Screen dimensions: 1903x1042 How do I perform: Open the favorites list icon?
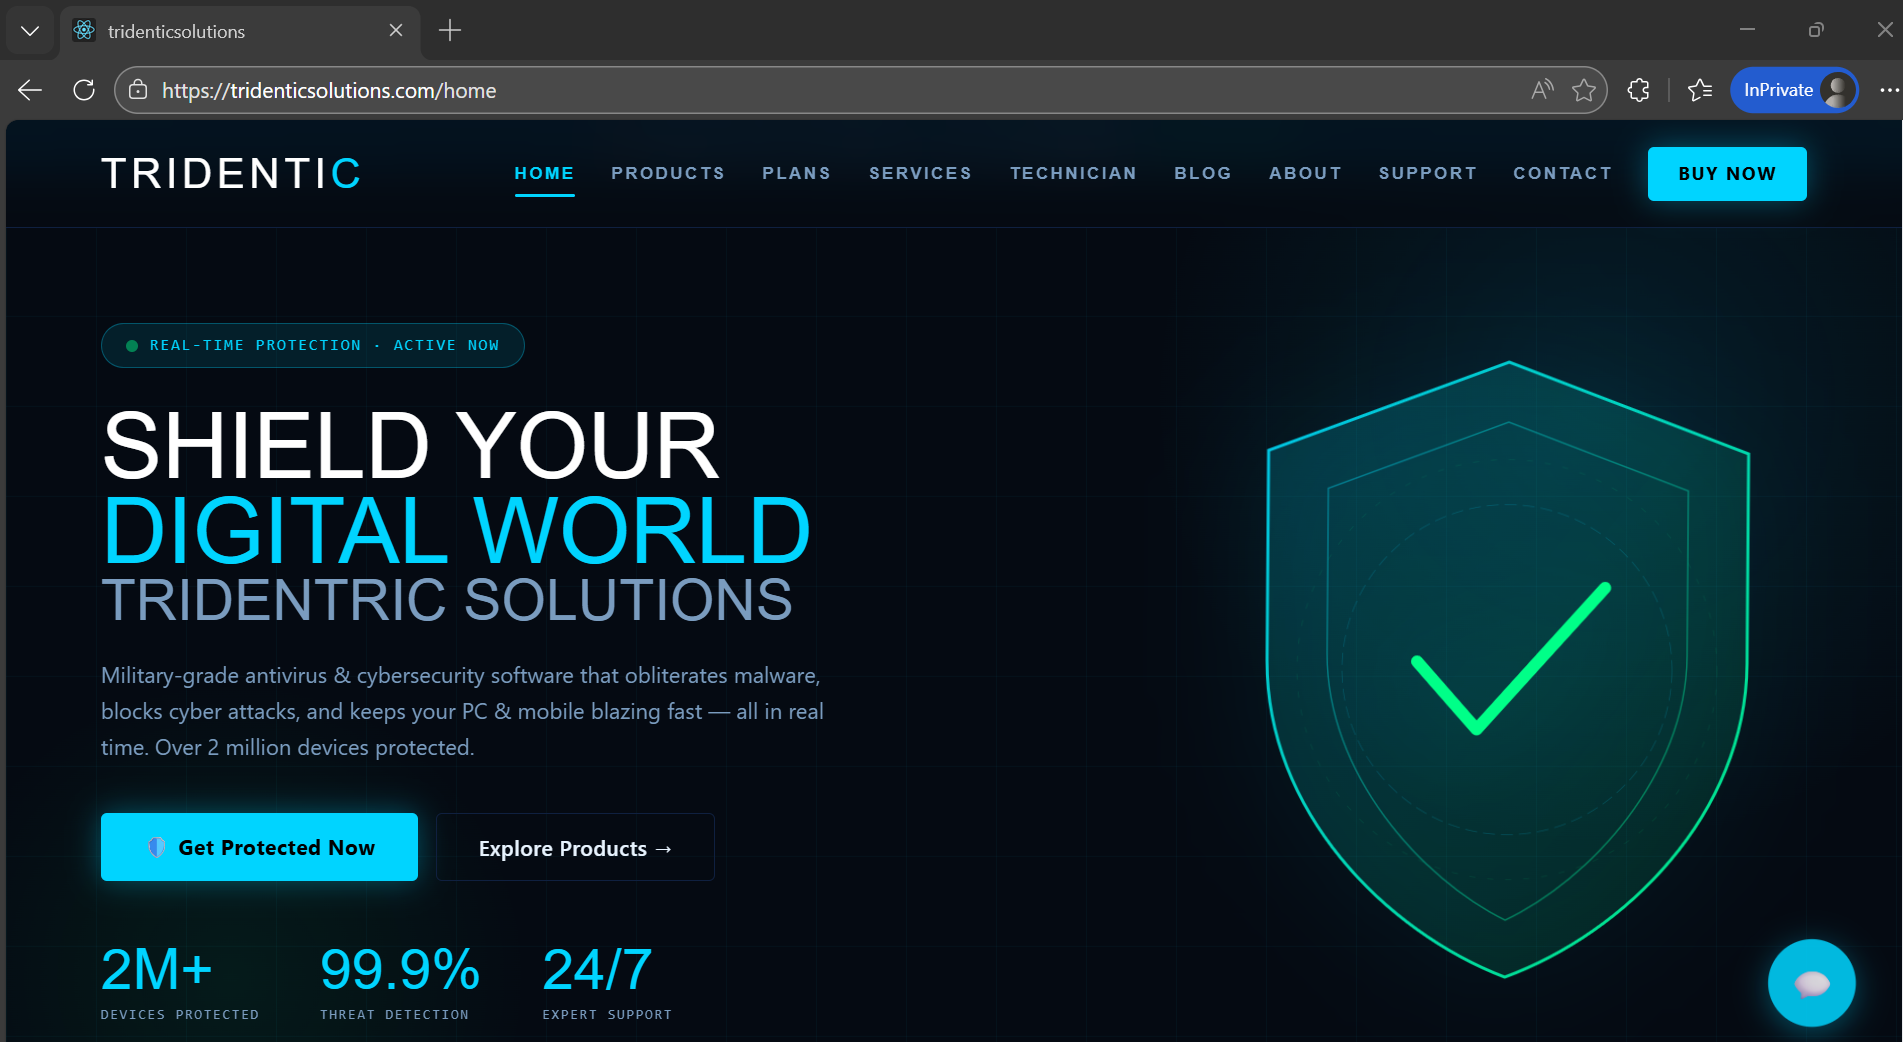click(1699, 90)
